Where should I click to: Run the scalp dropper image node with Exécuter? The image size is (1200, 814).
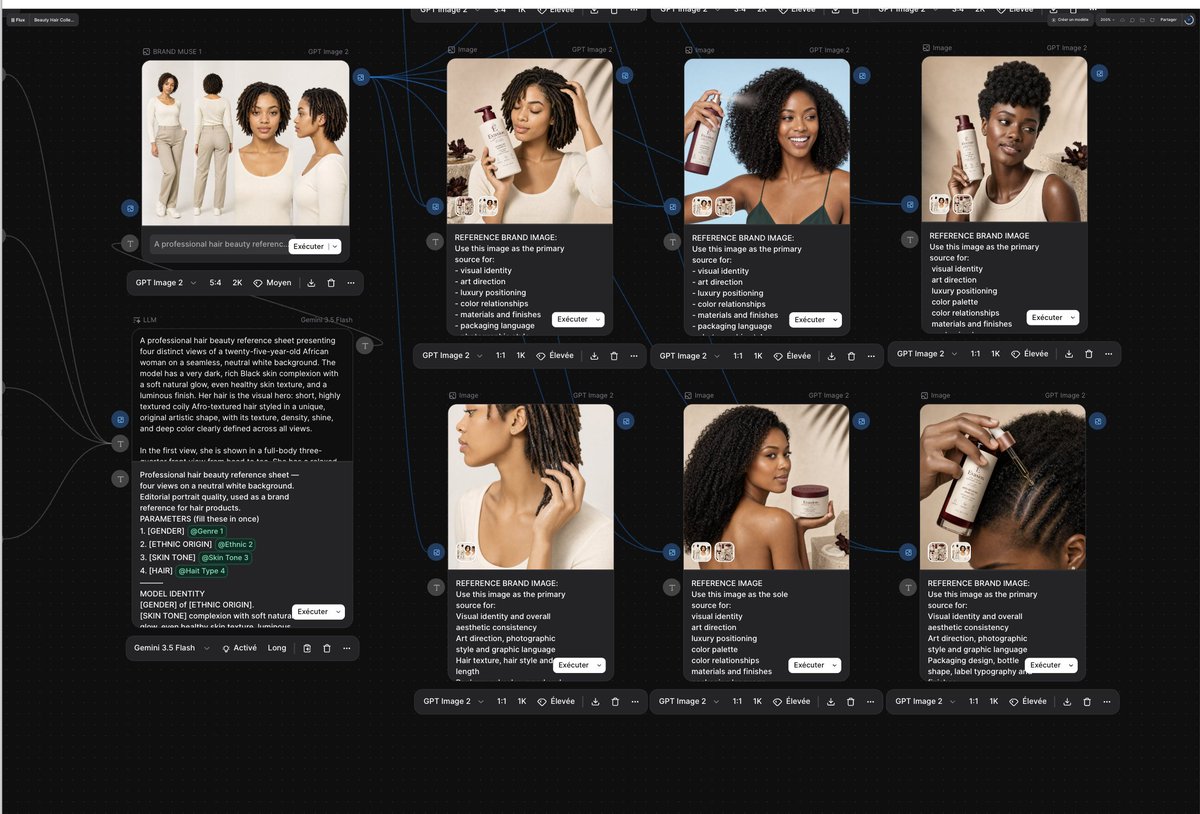tap(1045, 665)
